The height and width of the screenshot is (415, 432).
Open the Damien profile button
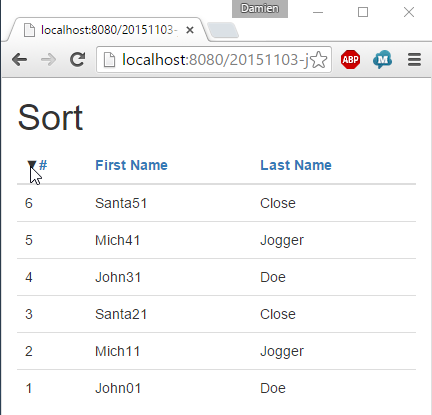click(260, 8)
